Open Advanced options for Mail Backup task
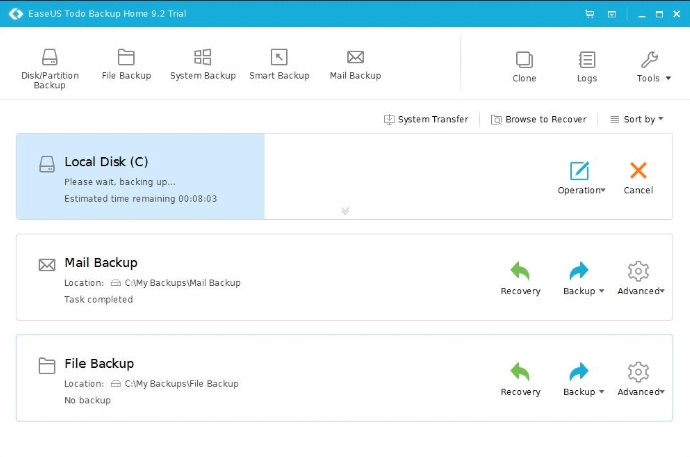Screen dimensions: 690x457 pos(641,278)
